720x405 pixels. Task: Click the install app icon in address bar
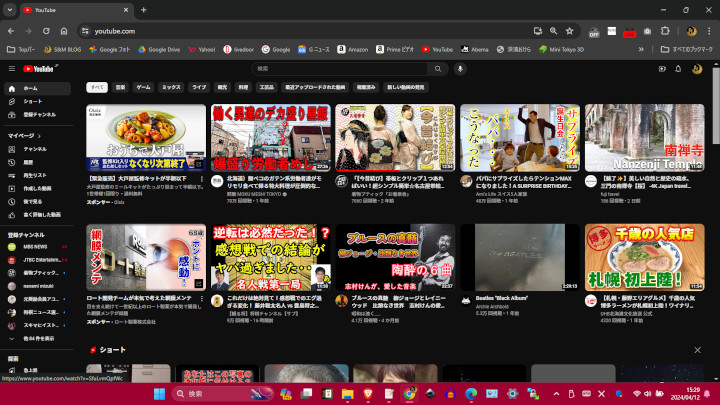(x=538, y=31)
